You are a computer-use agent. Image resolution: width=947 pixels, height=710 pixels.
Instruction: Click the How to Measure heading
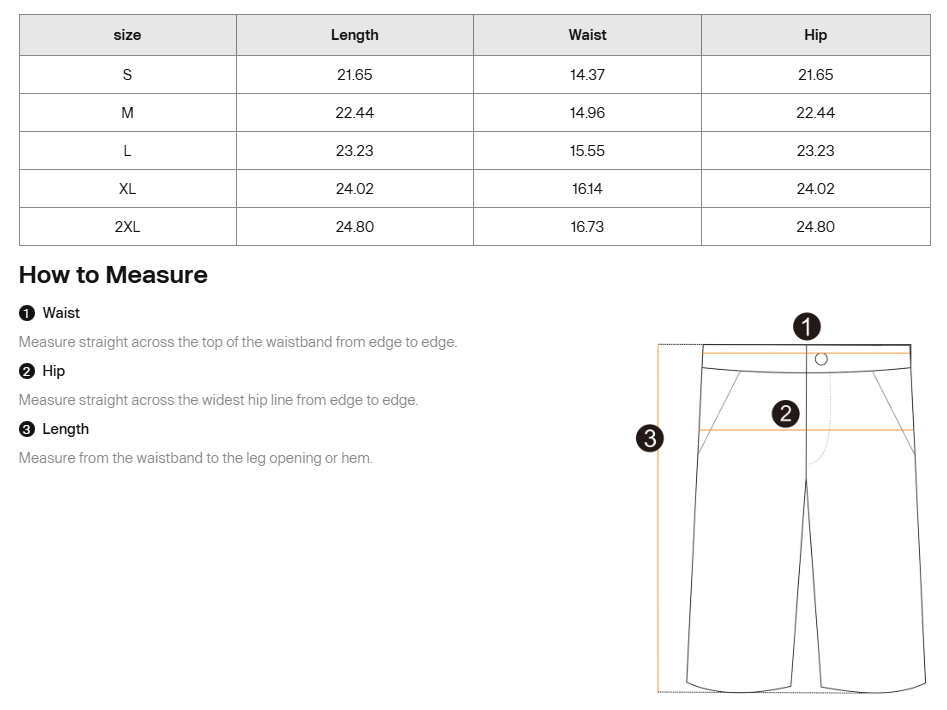click(x=113, y=275)
